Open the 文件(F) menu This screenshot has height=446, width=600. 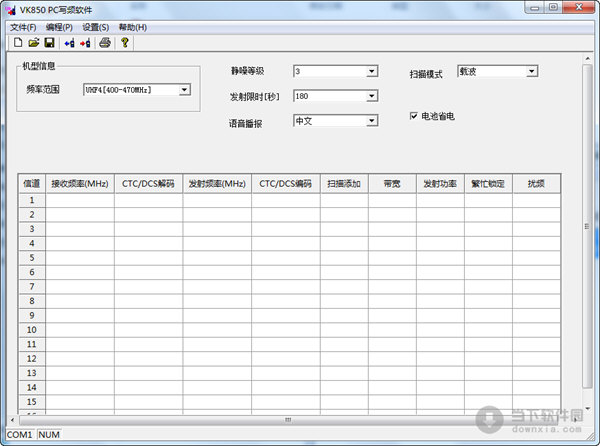pyautogui.click(x=23, y=27)
